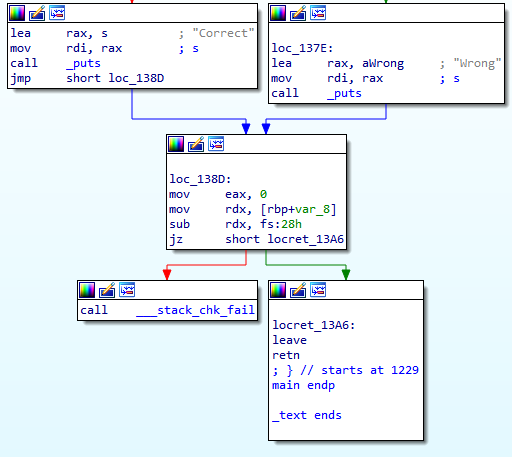Click the ___stack_chk_fail function reference
Viewport: 512px width, 457px height.
tap(195, 310)
